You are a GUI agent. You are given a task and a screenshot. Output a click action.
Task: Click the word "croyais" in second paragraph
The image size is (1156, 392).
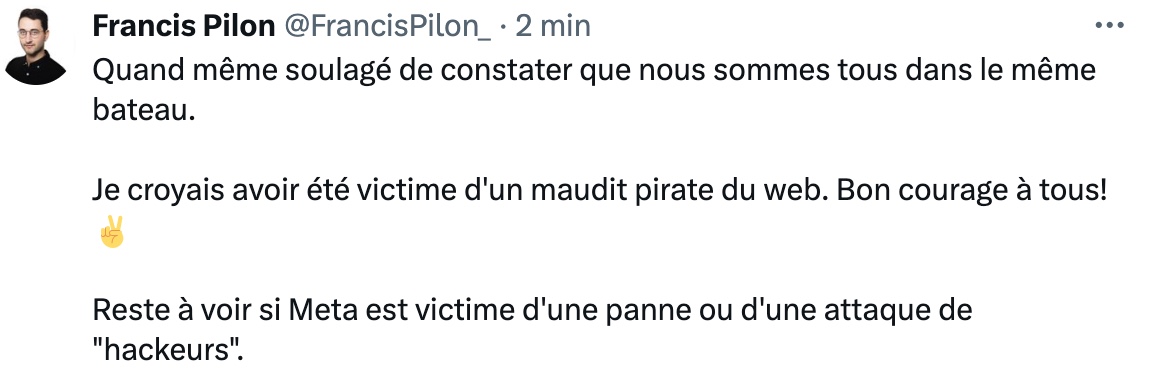coord(167,192)
